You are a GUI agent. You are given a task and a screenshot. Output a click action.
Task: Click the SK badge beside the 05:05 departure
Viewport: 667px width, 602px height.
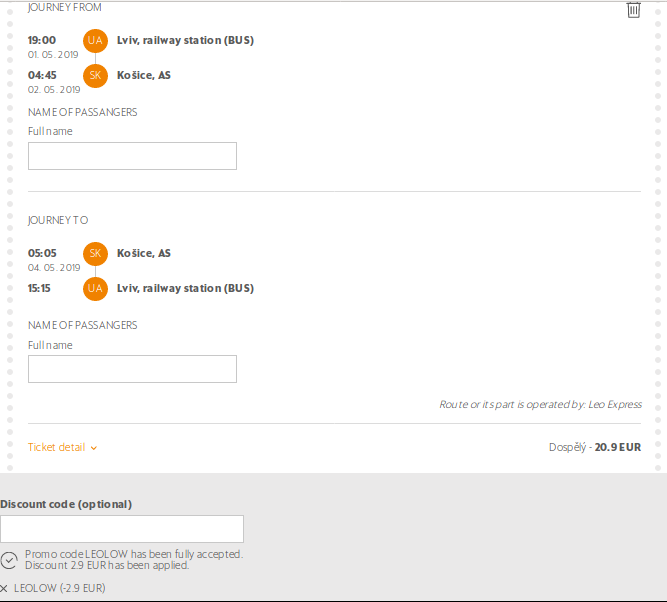point(95,254)
